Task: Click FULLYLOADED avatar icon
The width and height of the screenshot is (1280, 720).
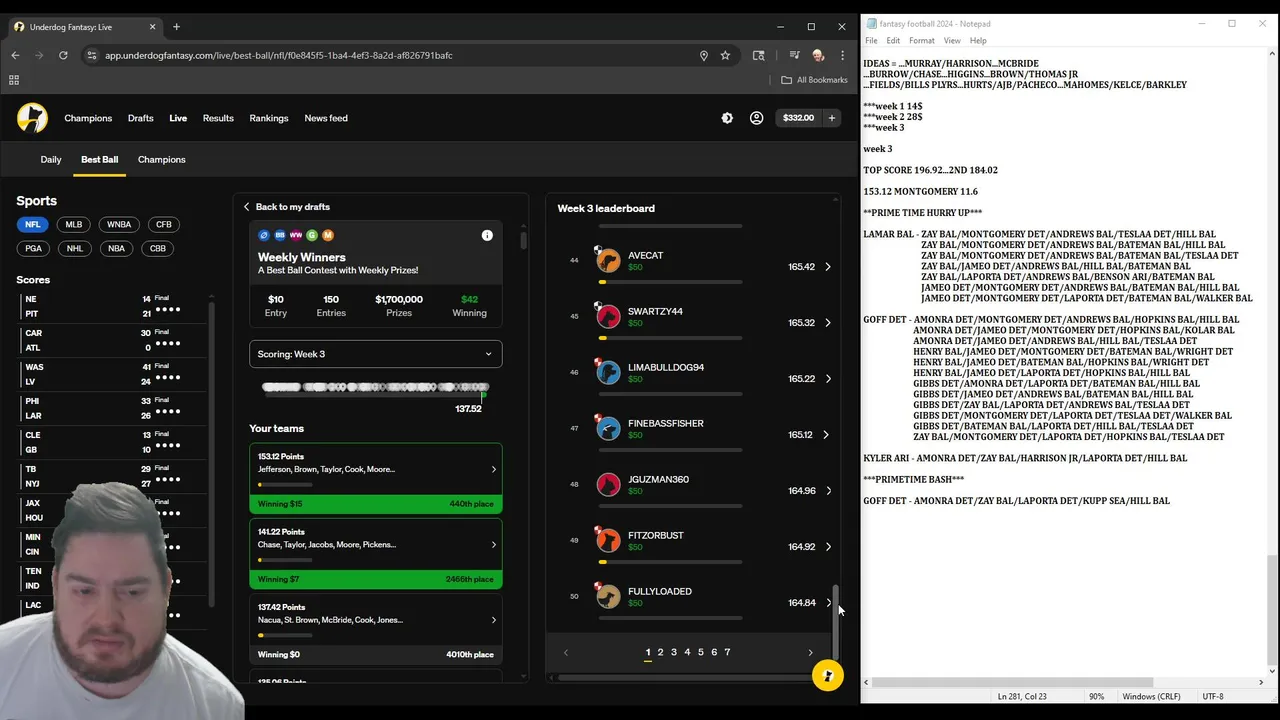Action: click(608, 597)
